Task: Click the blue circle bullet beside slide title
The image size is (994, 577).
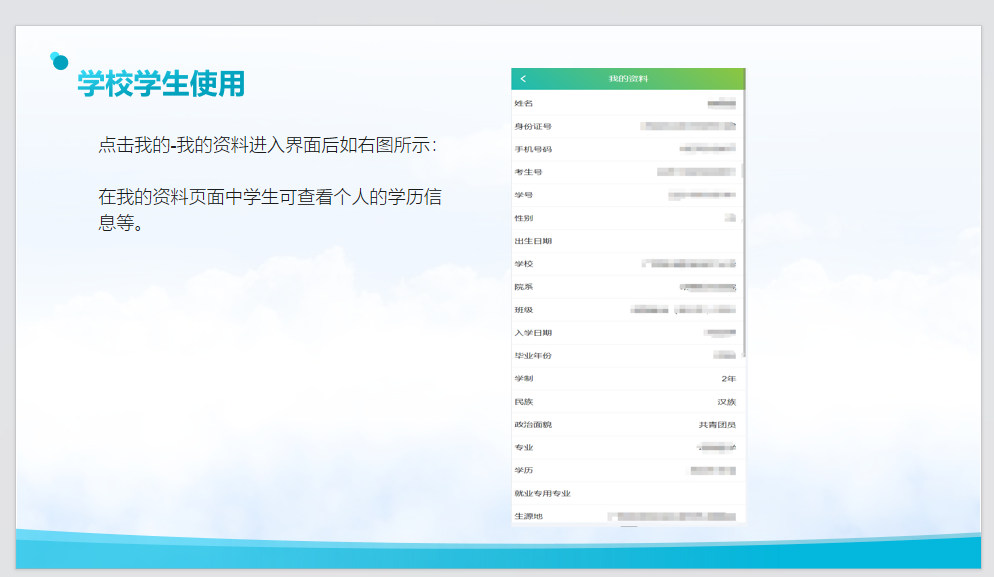Action: (x=59, y=61)
